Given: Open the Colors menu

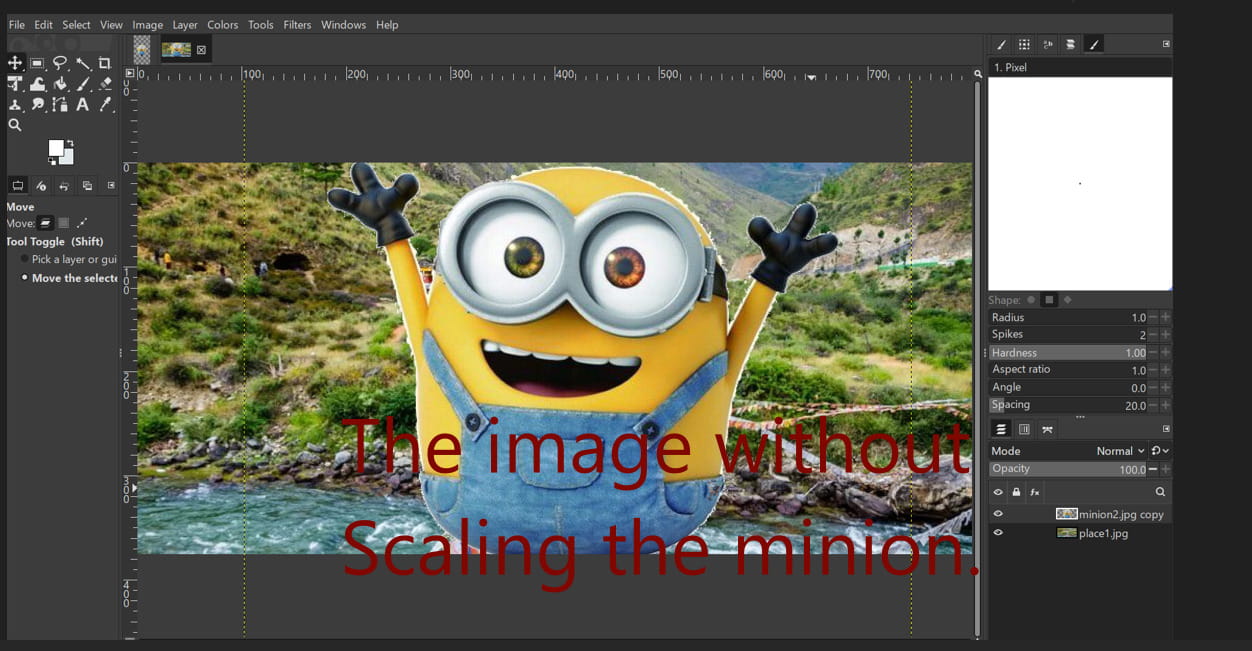Looking at the screenshot, I should pos(222,24).
